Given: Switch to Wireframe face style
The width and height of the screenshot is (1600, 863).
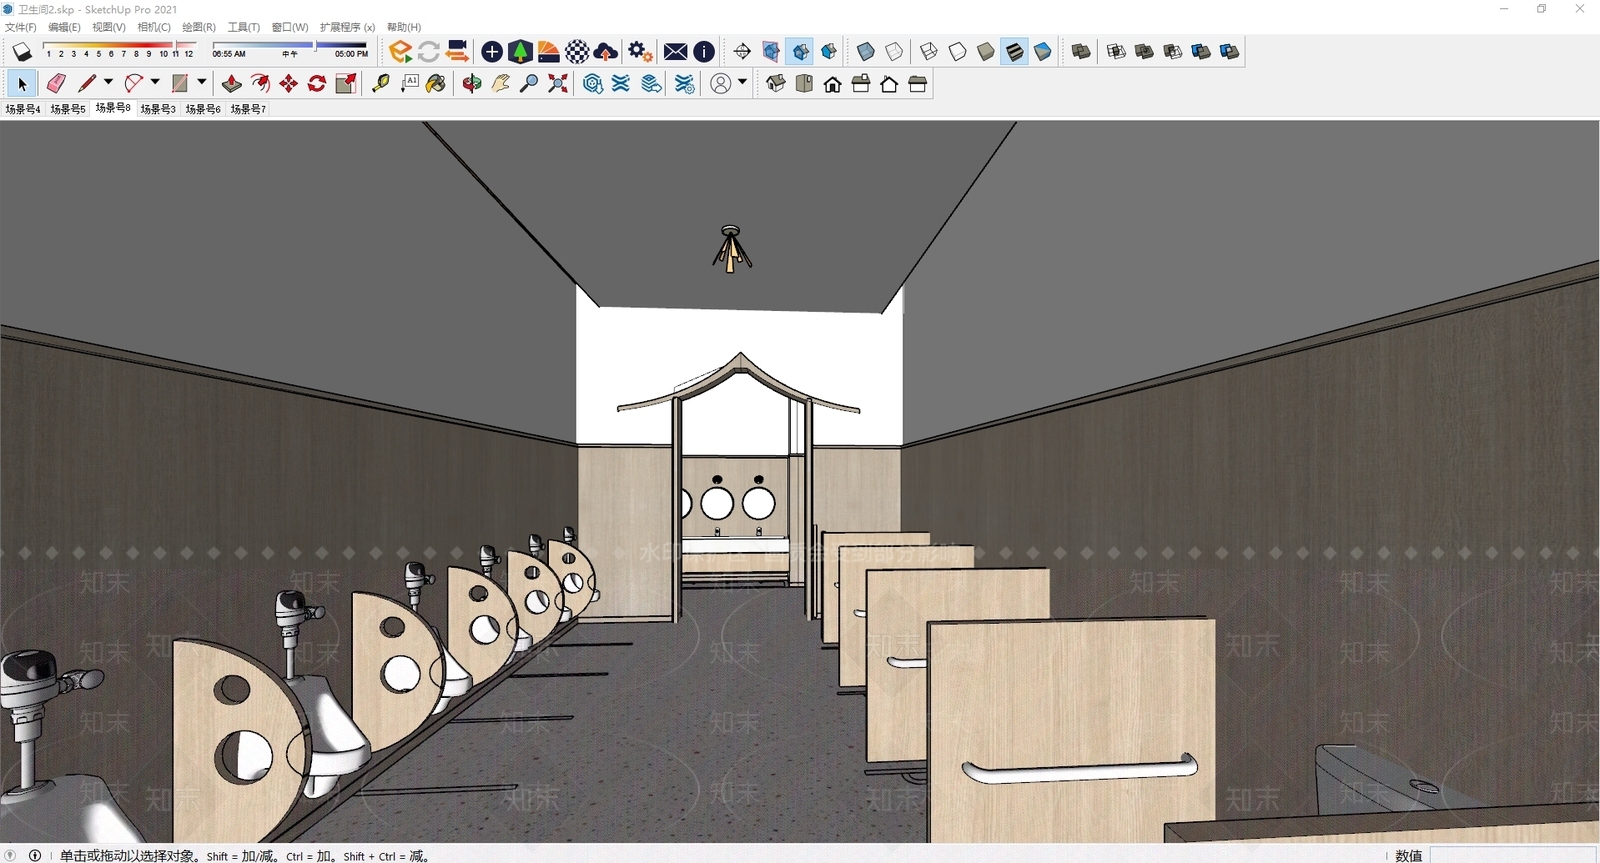Looking at the screenshot, I should tap(929, 51).
